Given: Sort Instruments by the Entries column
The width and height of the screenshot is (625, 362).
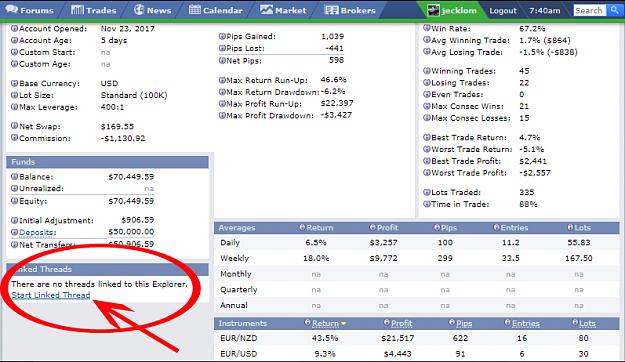Looking at the screenshot, I should (526, 323).
